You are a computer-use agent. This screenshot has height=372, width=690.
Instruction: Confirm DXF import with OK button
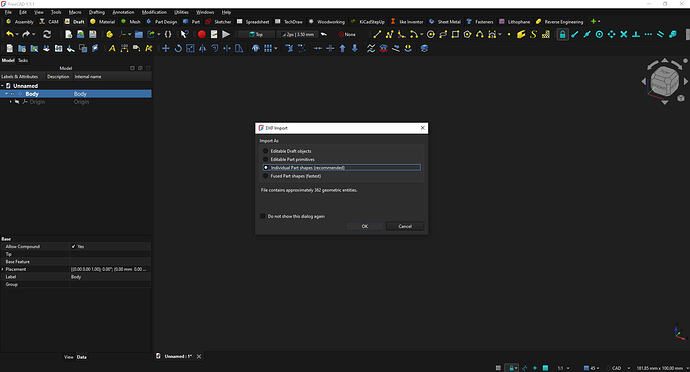[365, 226]
